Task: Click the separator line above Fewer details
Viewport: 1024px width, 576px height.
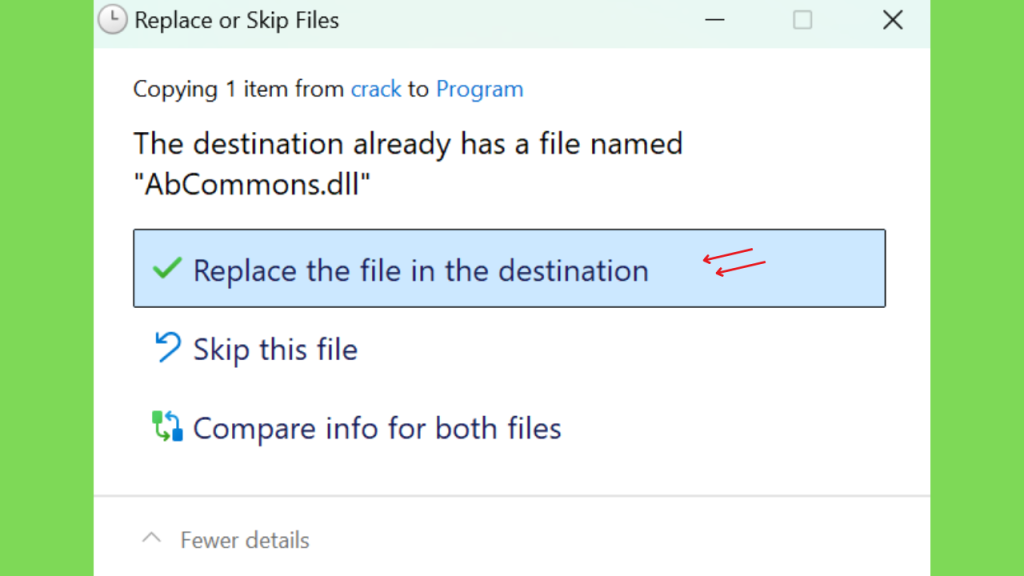Action: (512, 496)
